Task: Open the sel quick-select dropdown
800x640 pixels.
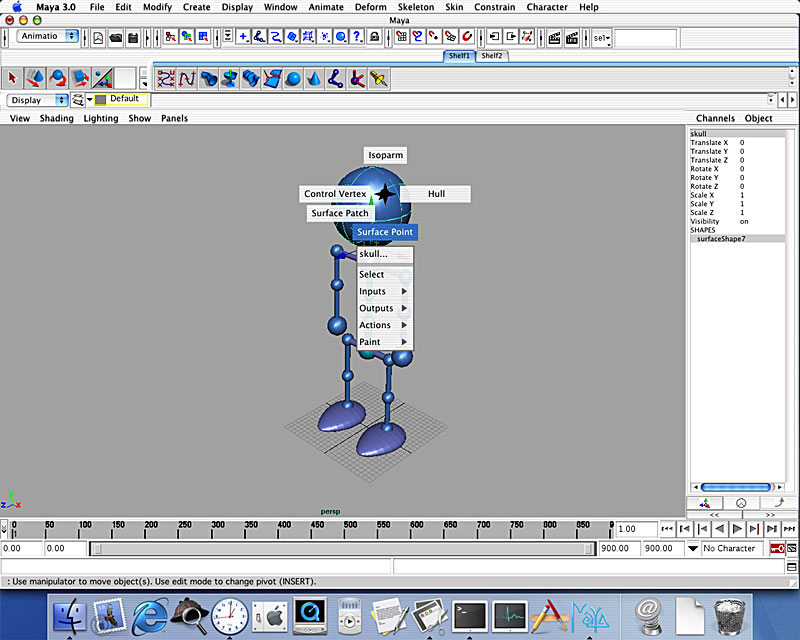Action: 602,38
